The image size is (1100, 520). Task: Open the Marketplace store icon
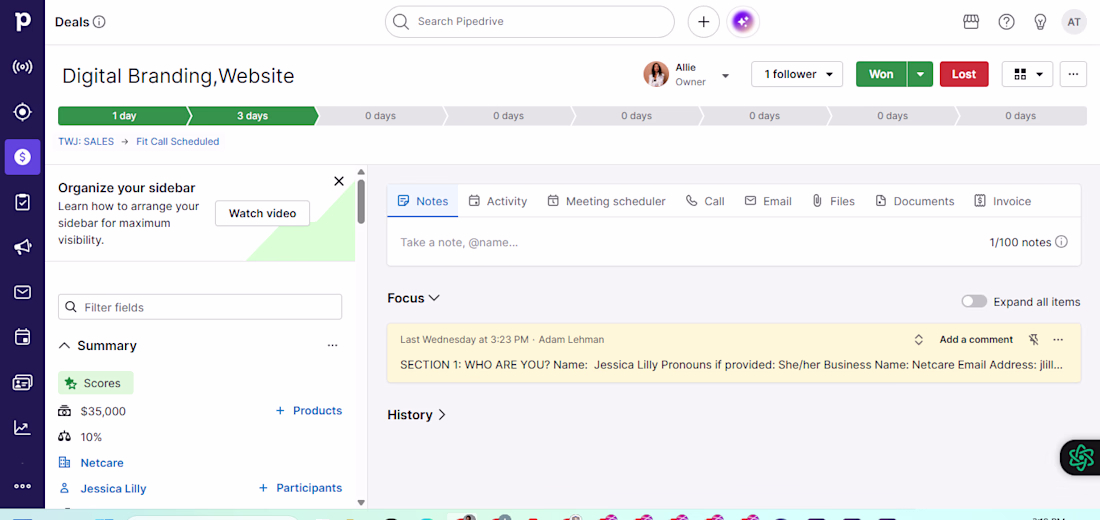pyautogui.click(x=971, y=22)
